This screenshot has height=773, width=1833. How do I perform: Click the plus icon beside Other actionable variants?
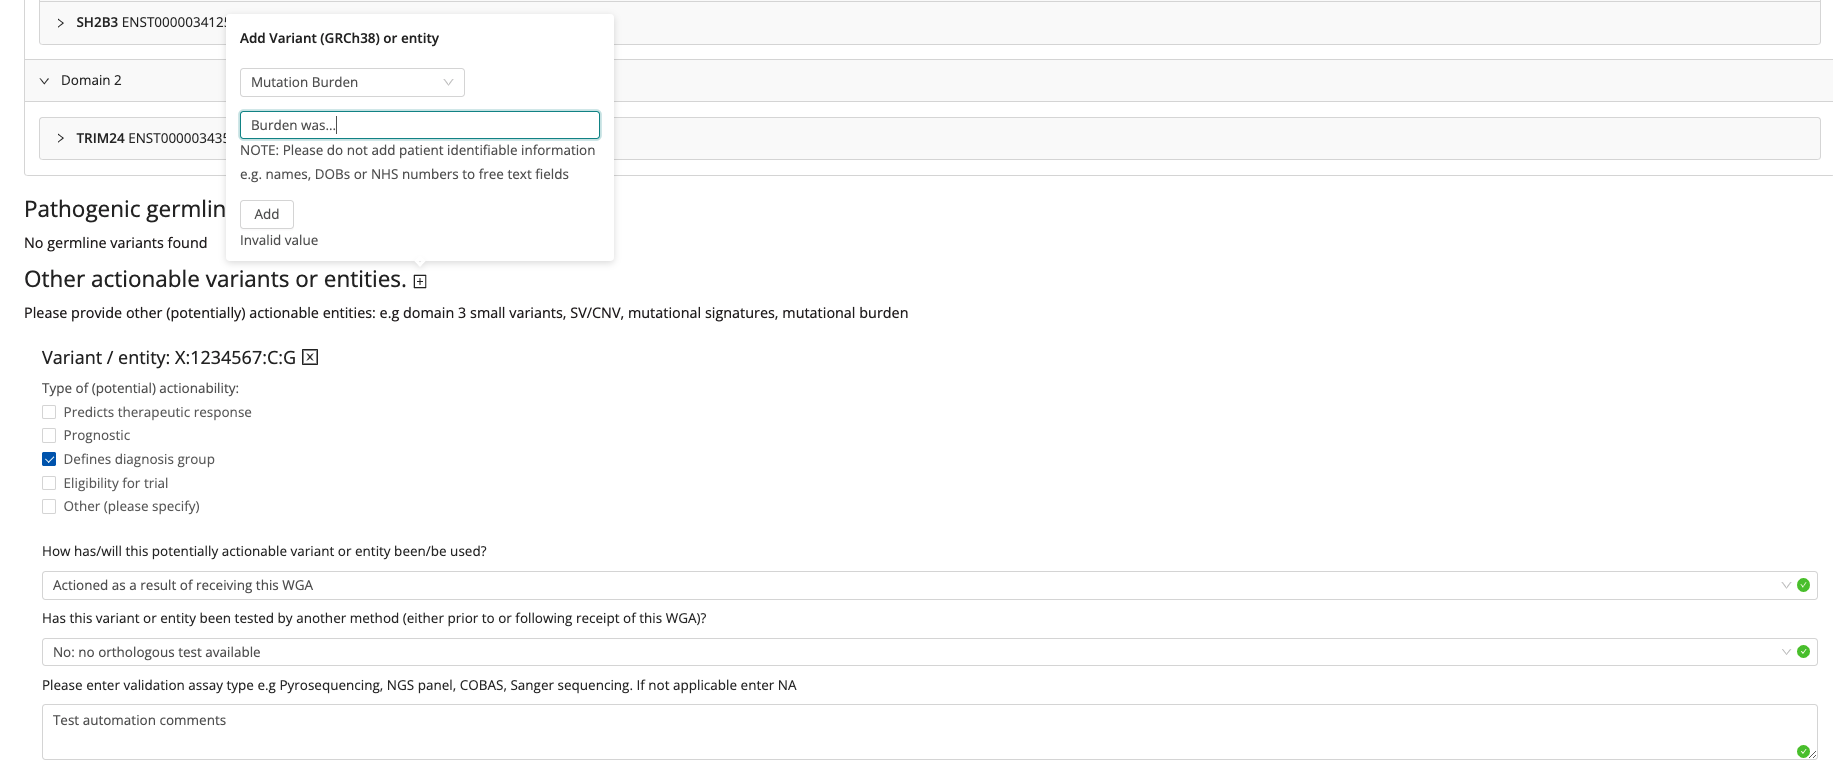[x=420, y=281]
